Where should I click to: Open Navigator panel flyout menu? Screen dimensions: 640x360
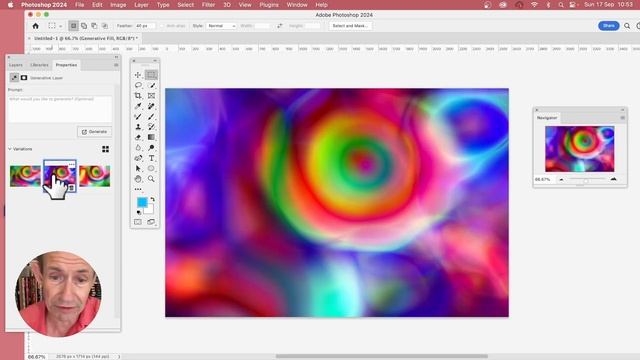pyautogui.click(x=622, y=118)
